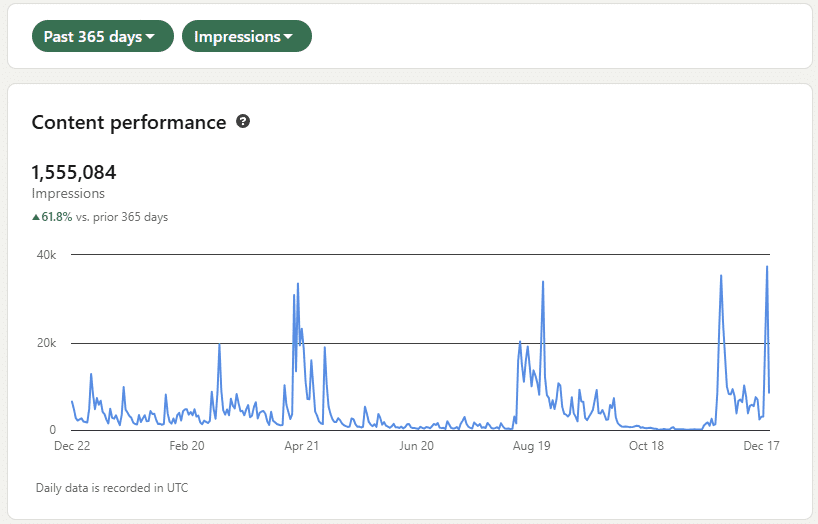Image resolution: width=818 pixels, height=524 pixels.
Task: Click the 61.8% change percentage
Action: click(57, 217)
